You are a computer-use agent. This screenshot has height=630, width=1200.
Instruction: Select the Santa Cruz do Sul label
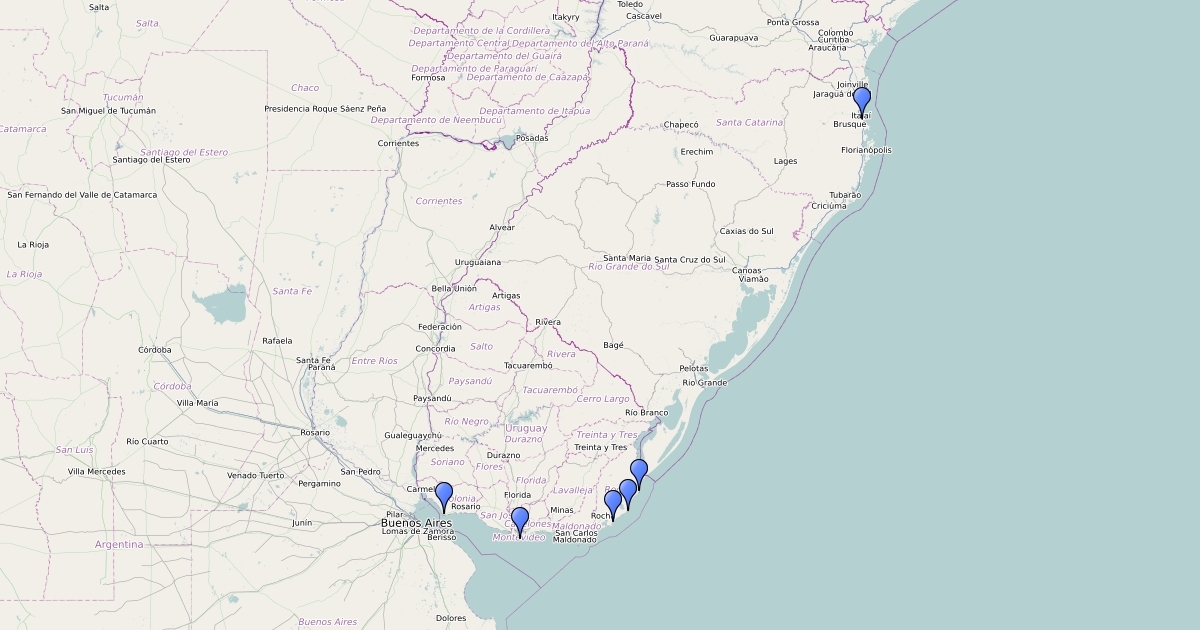click(x=690, y=259)
